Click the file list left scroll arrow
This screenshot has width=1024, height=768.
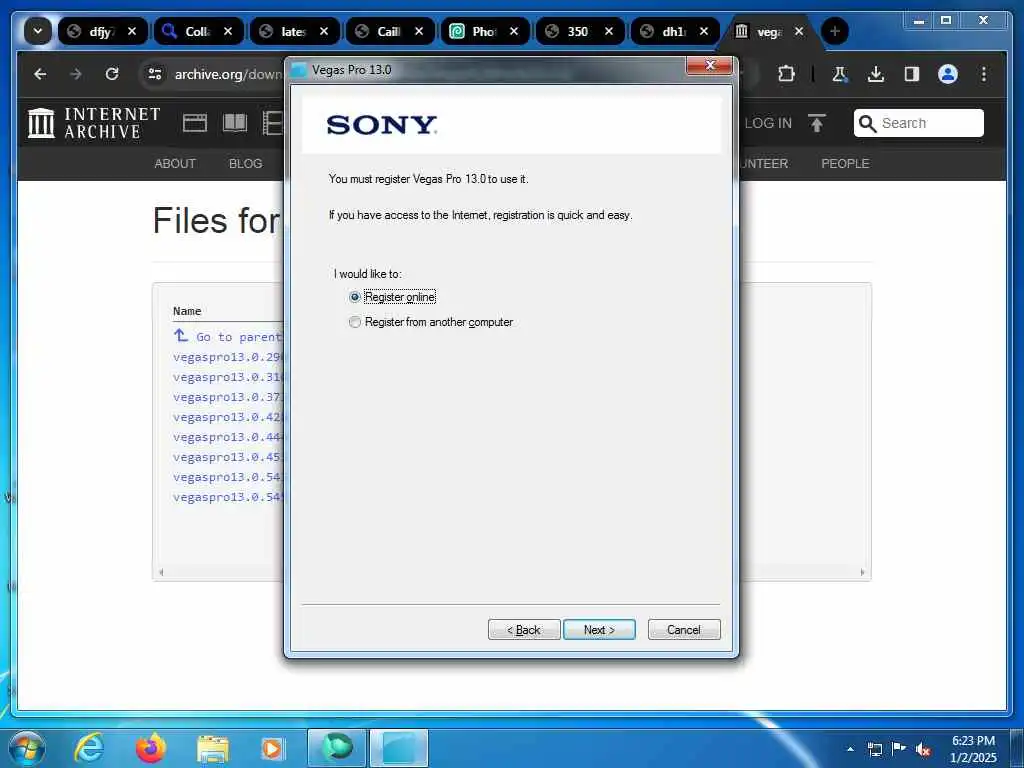point(161,572)
